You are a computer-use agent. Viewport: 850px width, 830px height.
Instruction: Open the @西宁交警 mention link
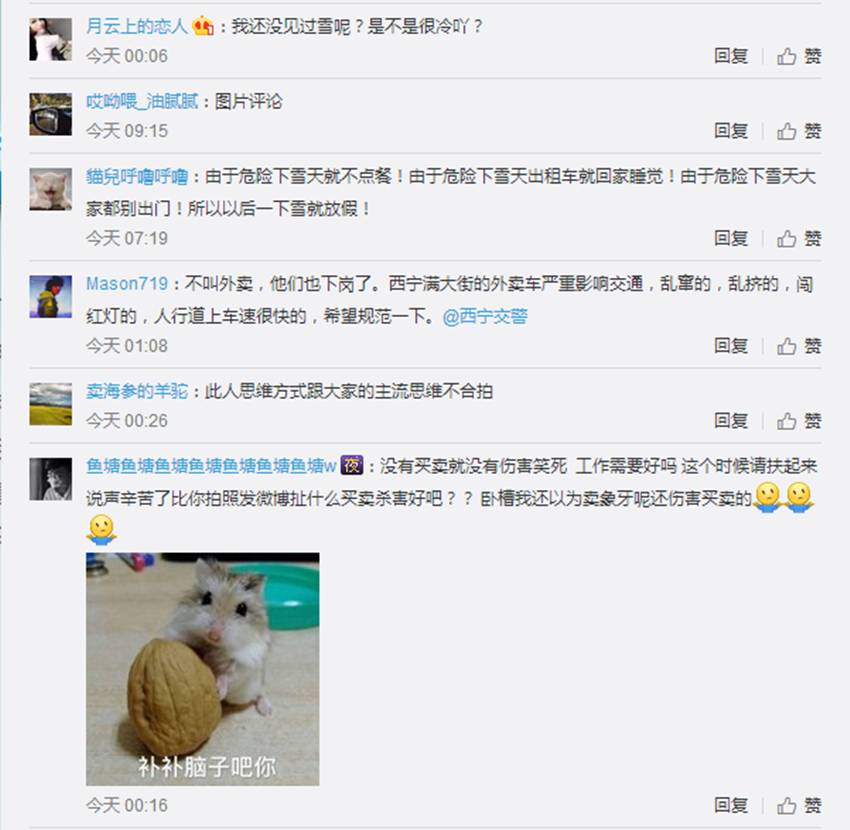tap(485, 316)
